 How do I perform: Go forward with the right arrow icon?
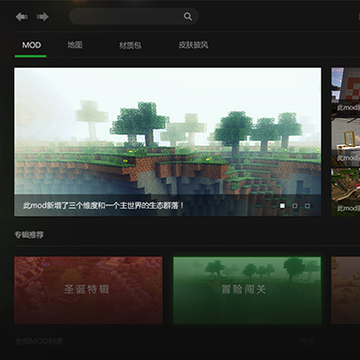click(x=43, y=17)
